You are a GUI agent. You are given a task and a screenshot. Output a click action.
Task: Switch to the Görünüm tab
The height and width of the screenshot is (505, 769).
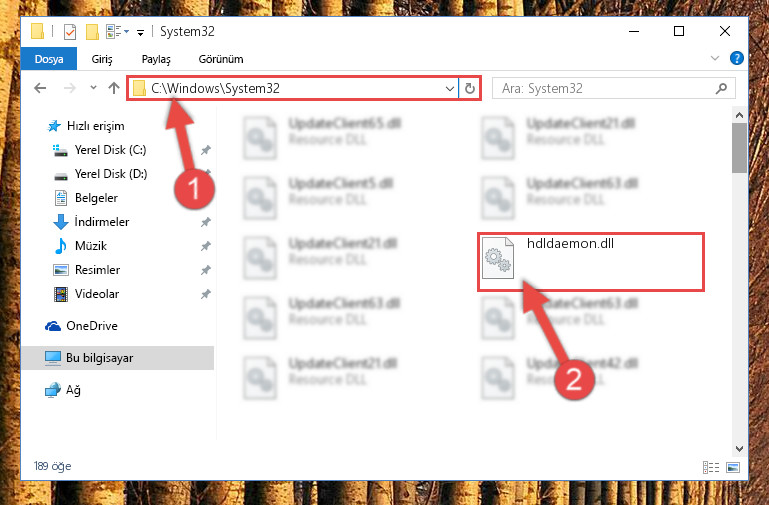[221, 59]
